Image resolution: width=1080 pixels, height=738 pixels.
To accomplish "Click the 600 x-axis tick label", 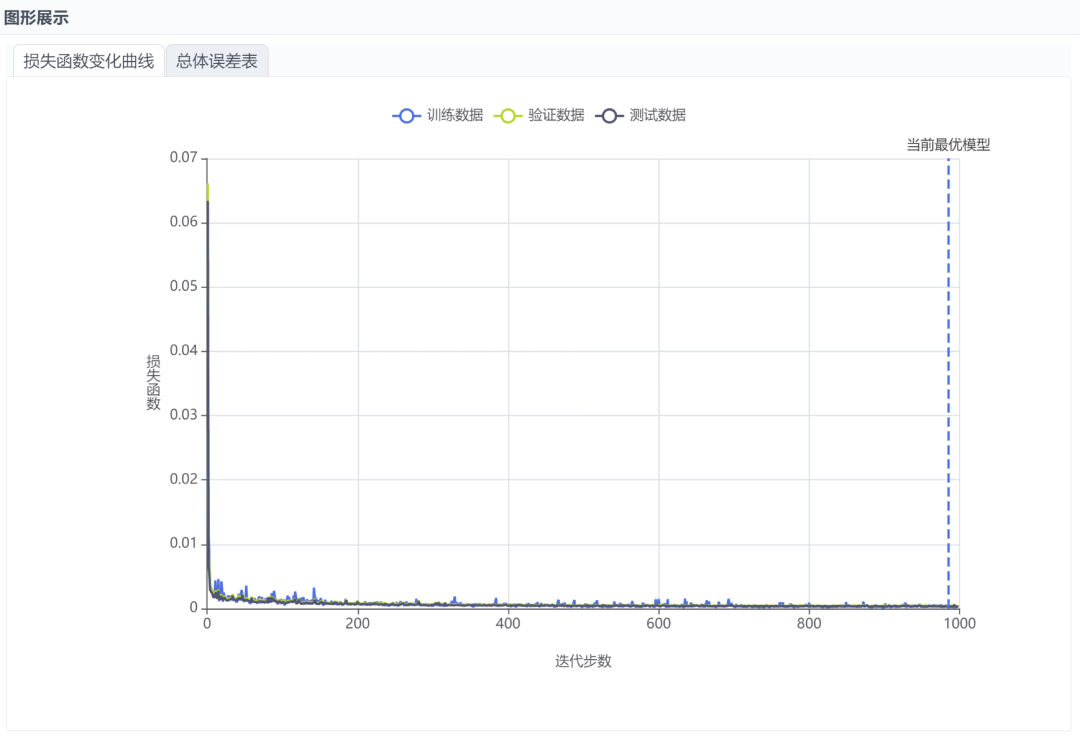I will (x=658, y=624).
